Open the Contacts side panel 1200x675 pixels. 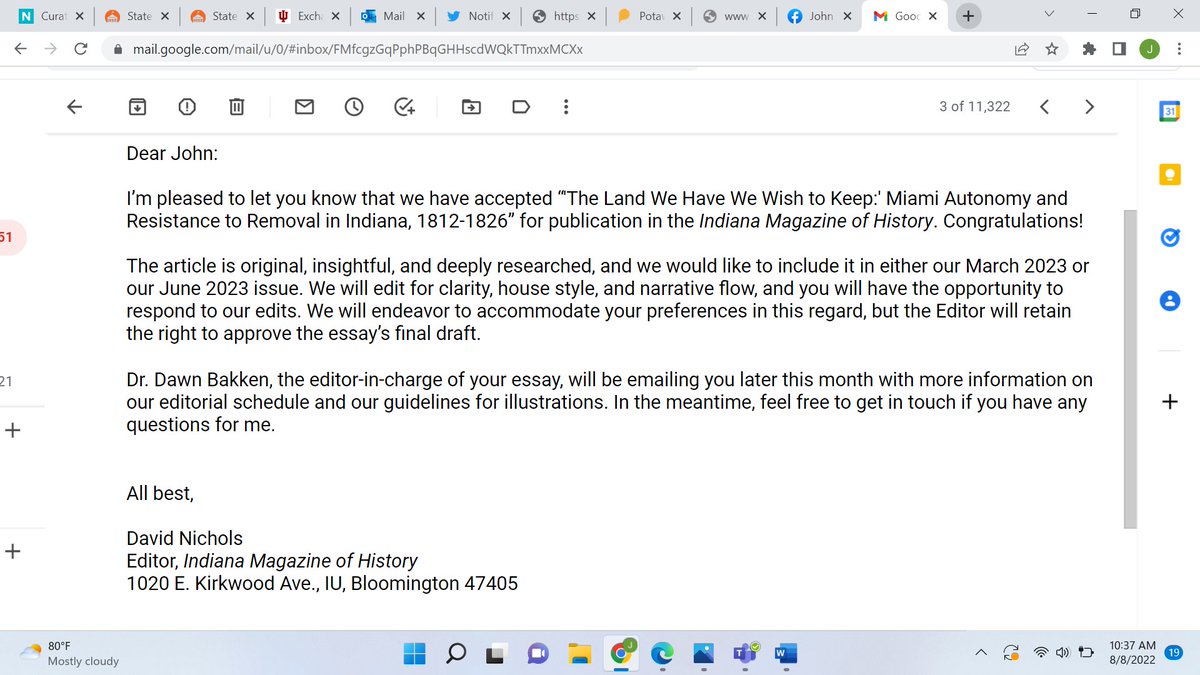click(1168, 300)
